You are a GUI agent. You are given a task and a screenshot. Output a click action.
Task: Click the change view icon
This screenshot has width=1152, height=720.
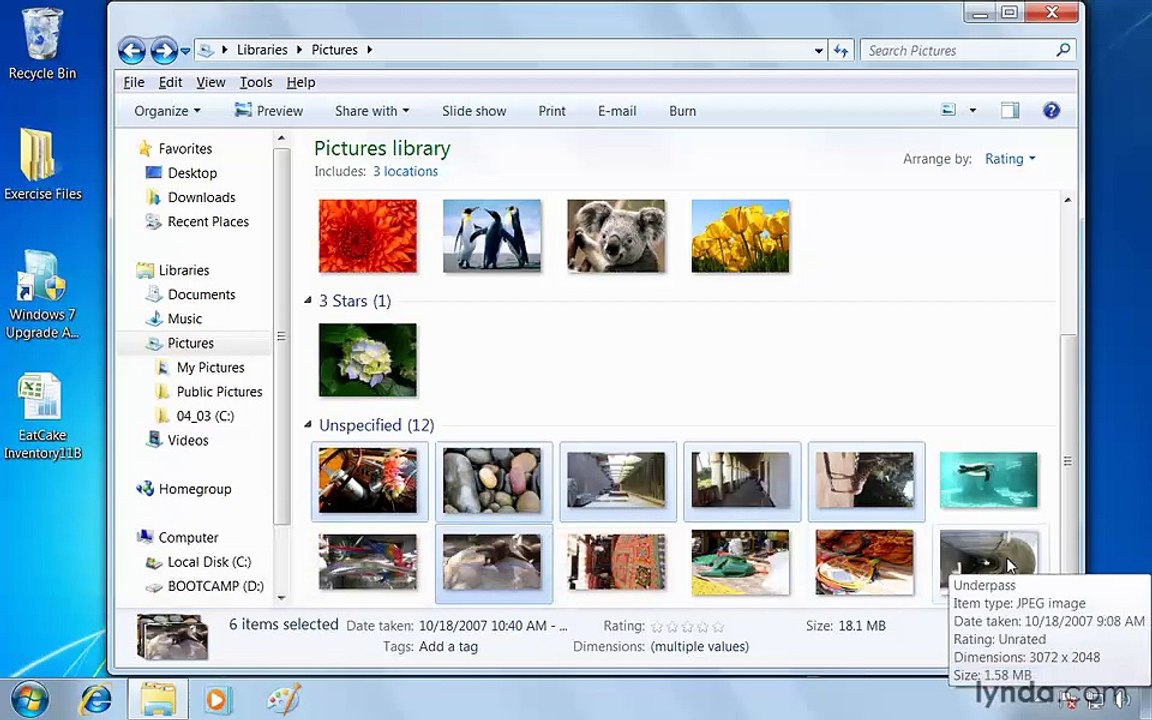[948, 110]
